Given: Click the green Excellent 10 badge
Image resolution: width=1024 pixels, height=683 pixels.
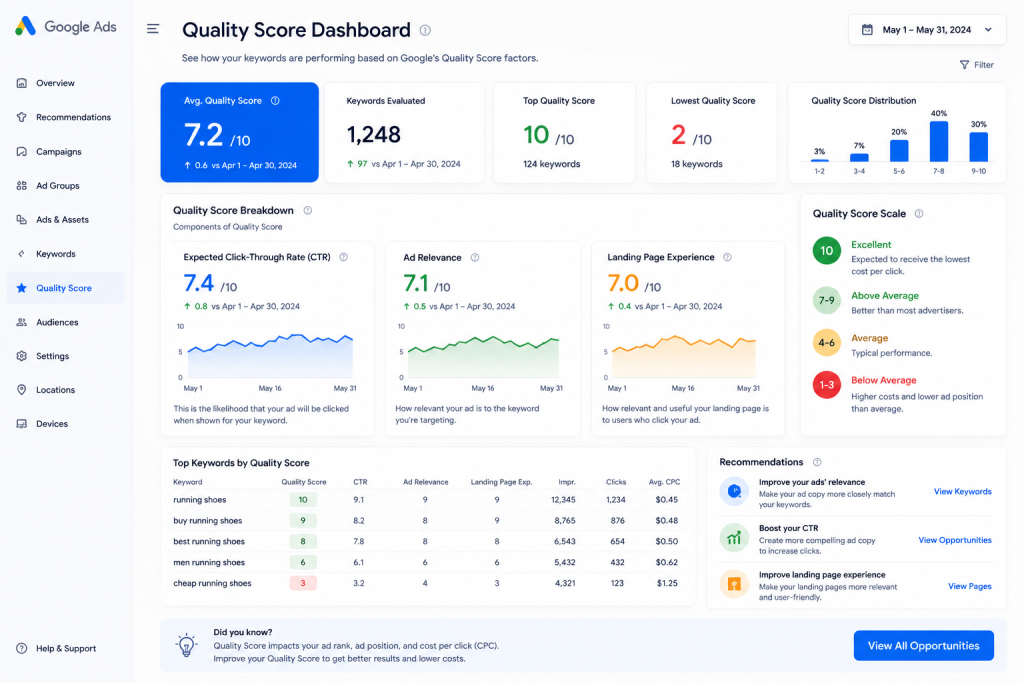Looking at the screenshot, I should click(826, 251).
